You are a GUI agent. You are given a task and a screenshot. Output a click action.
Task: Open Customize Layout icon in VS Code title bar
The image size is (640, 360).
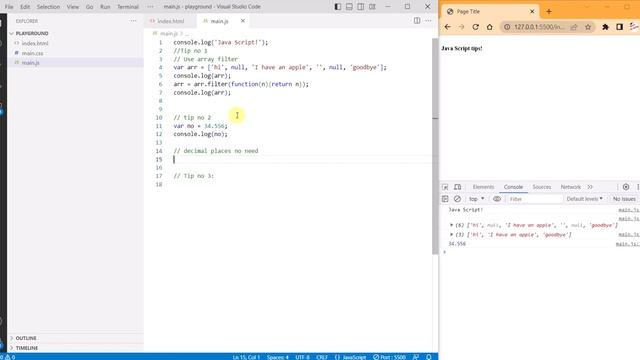372,7
